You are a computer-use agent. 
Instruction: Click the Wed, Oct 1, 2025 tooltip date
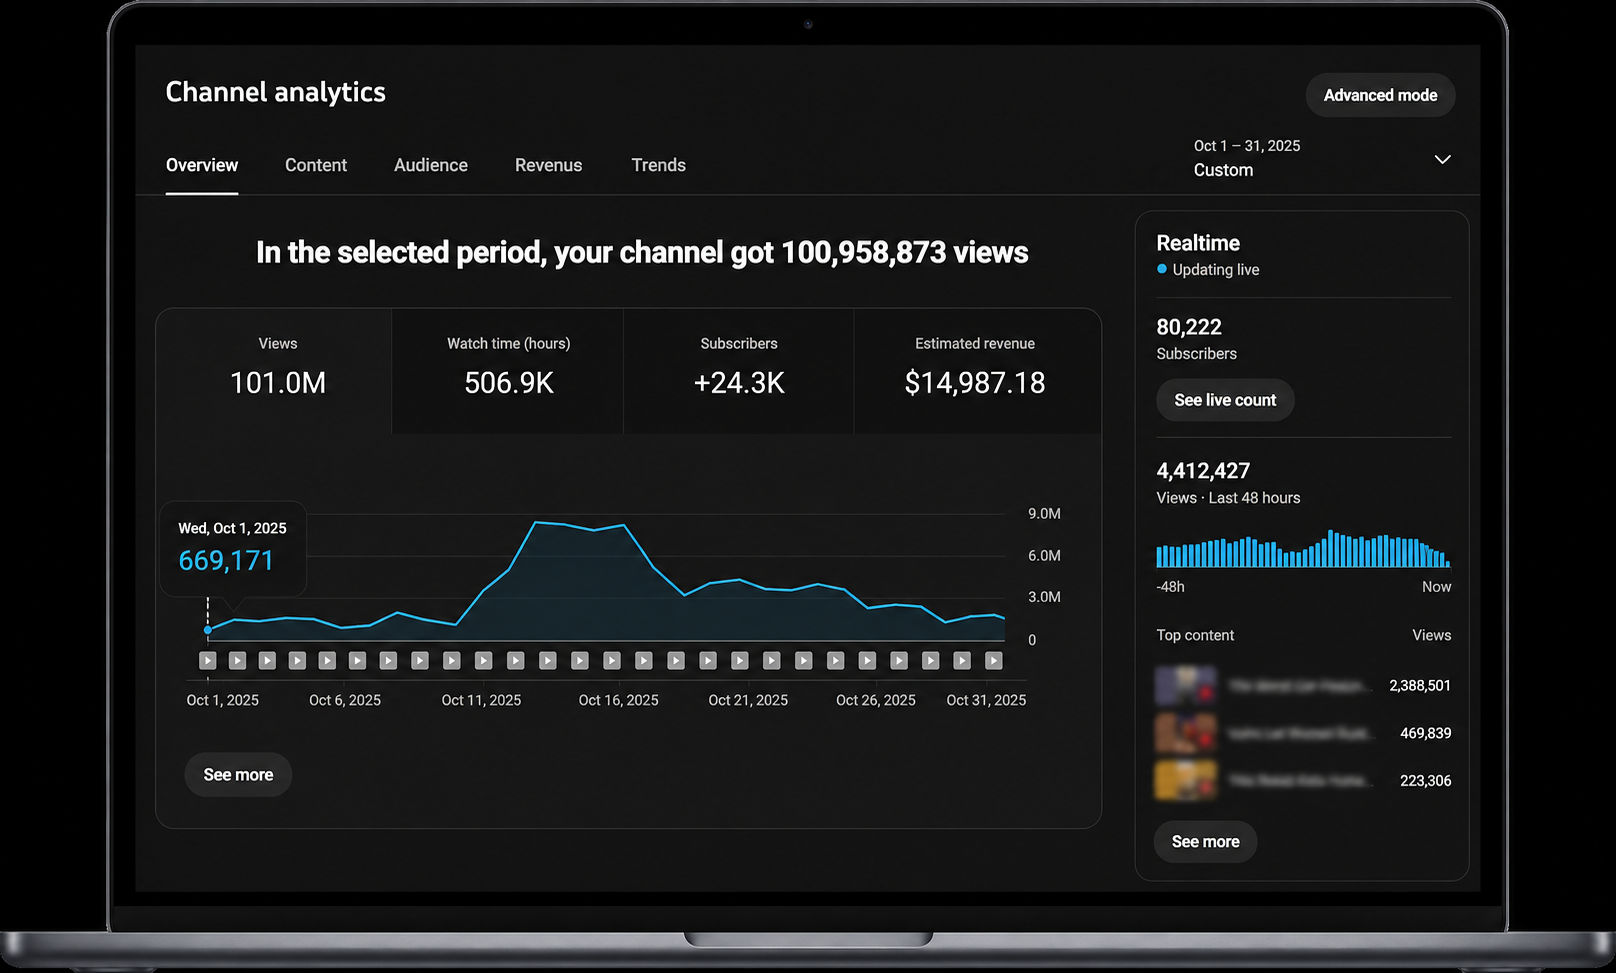pyautogui.click(x=232, y=528)
